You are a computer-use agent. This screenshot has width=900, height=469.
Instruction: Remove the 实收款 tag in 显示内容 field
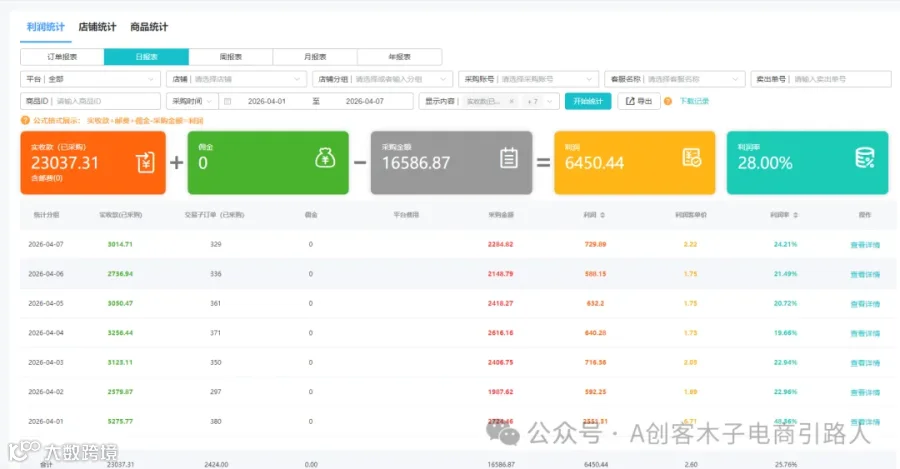click(x=511, y=101)
